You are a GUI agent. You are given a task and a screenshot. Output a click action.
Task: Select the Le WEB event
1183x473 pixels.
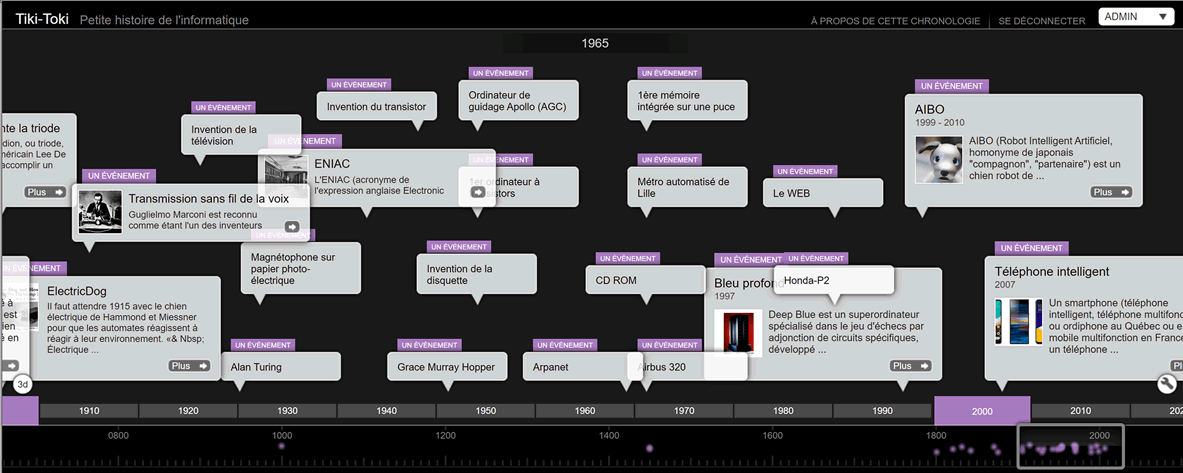tap(823, 192)
